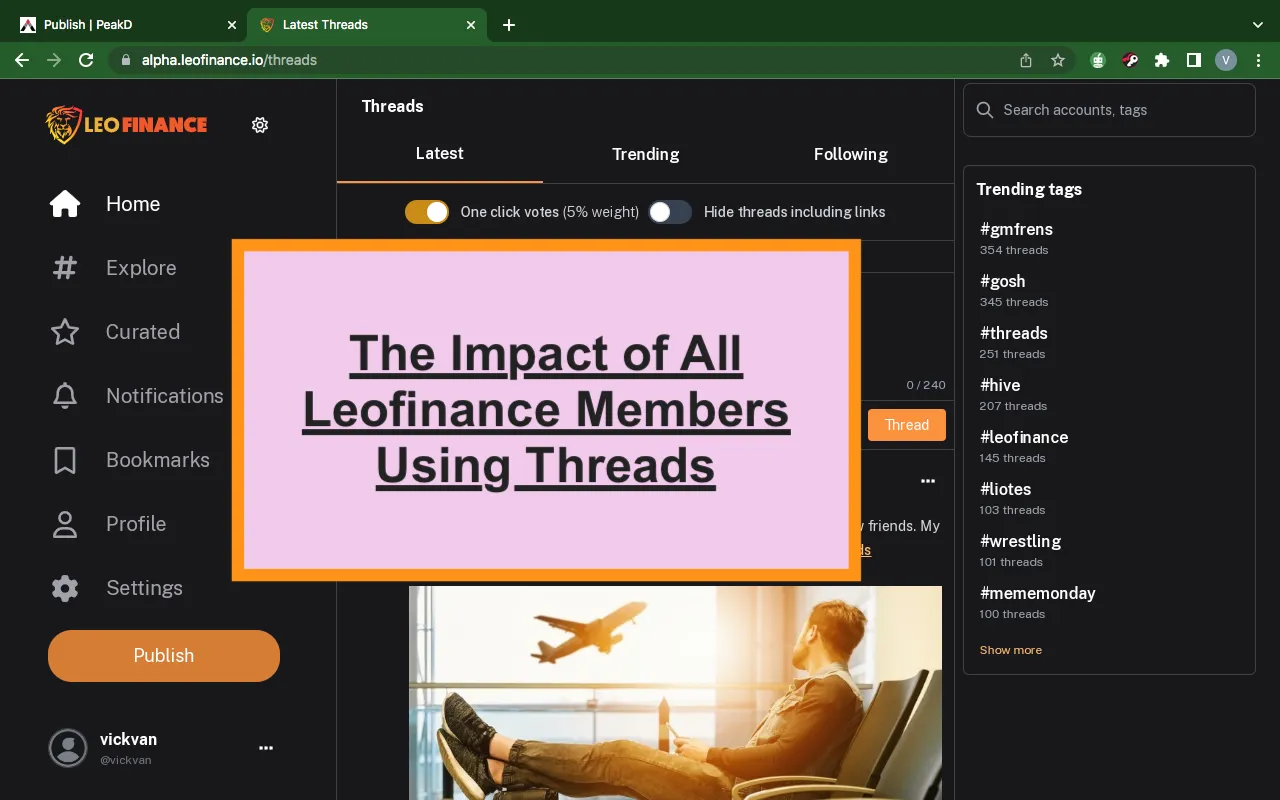Viewport: 1280px width, 800px height.
Task: Click the Explore hash icon
Action: tap(65, 268)
